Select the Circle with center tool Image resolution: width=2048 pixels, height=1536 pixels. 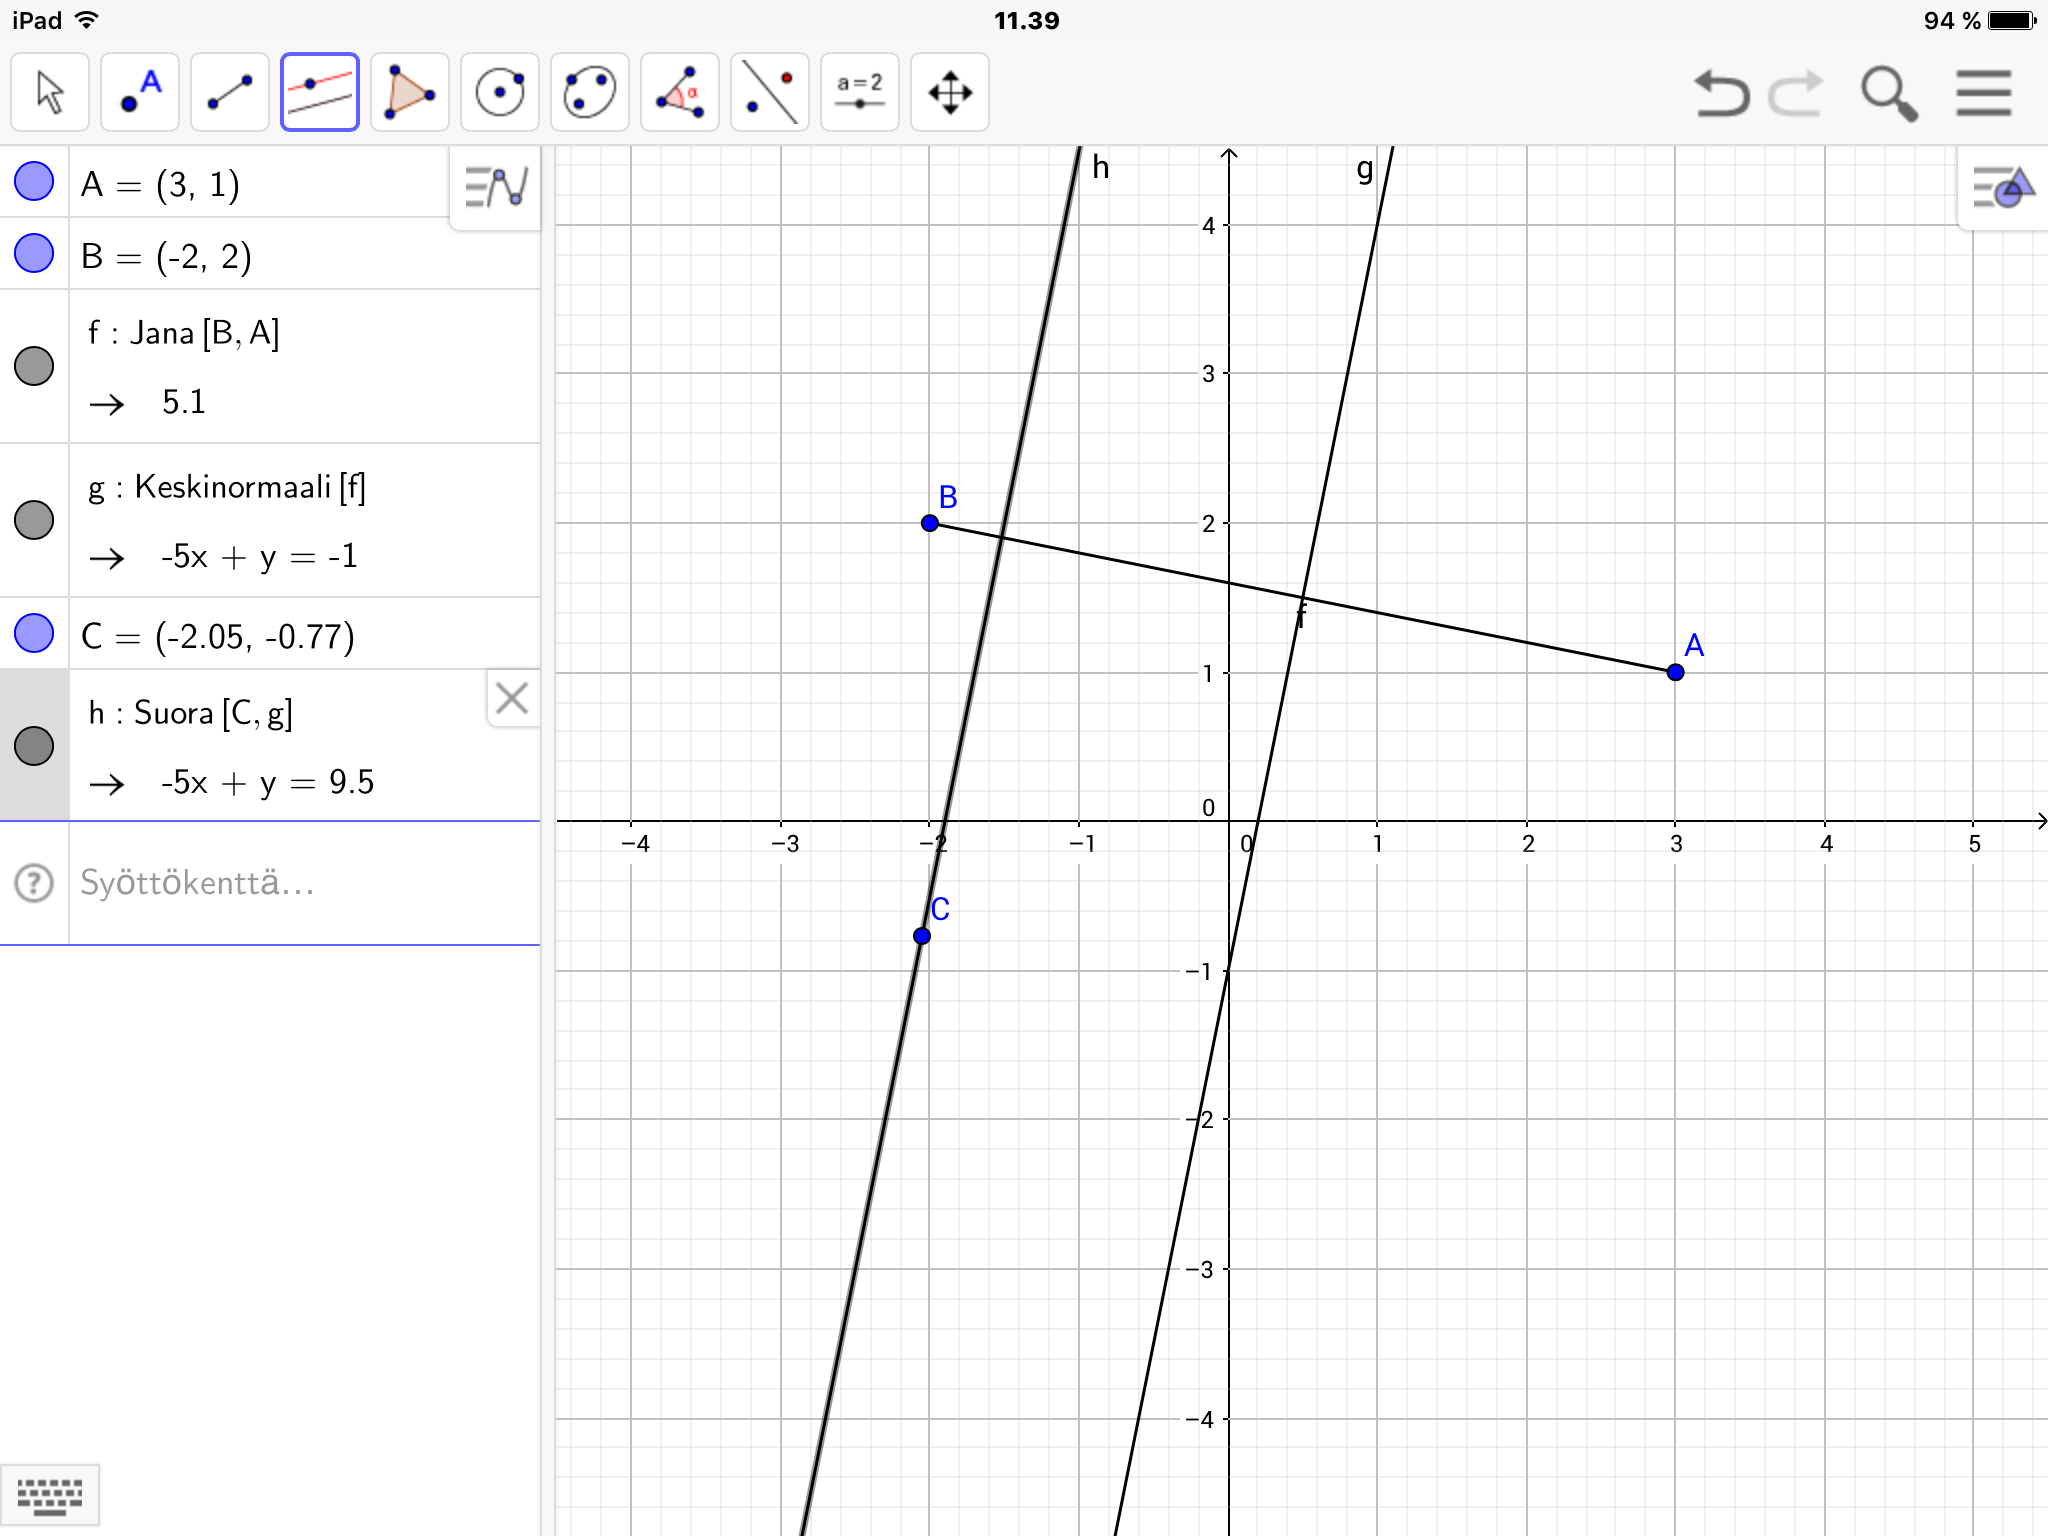pyautogui.click(x=500, y=93)
